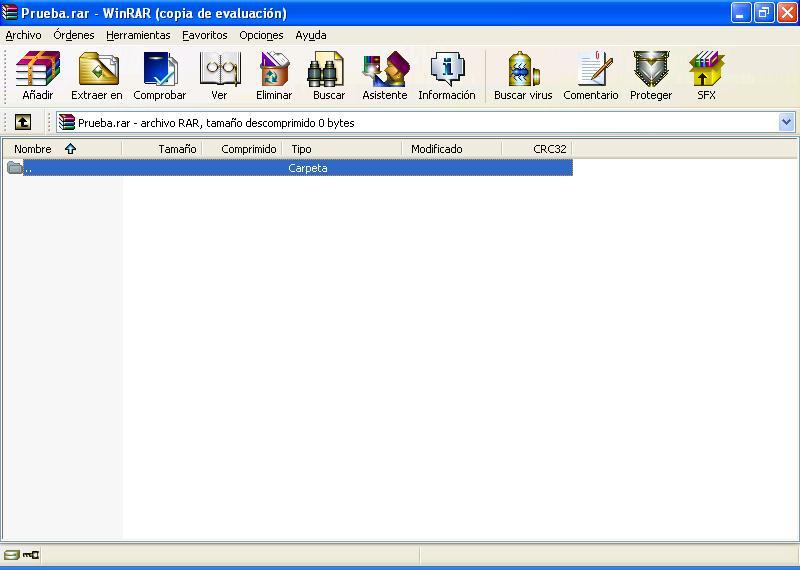Restore down the WinRAR window
The width and height of the screenshot is (800, 570).
(x=764, y=13)
